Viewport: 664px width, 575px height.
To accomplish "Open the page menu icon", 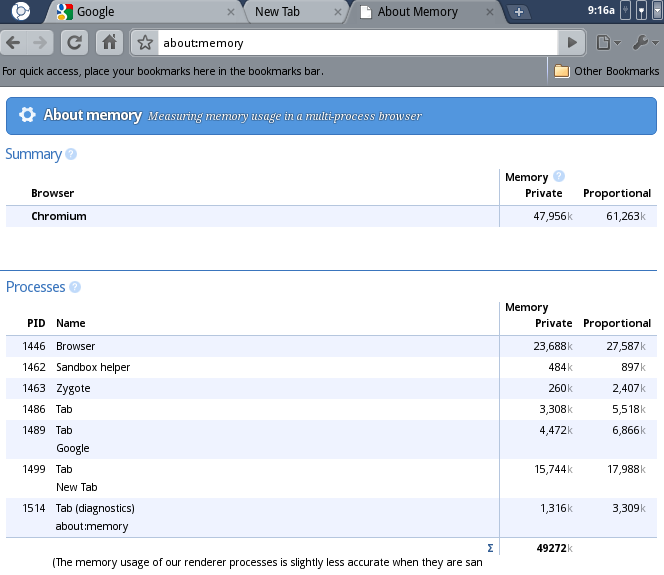I will coord(608,42).
